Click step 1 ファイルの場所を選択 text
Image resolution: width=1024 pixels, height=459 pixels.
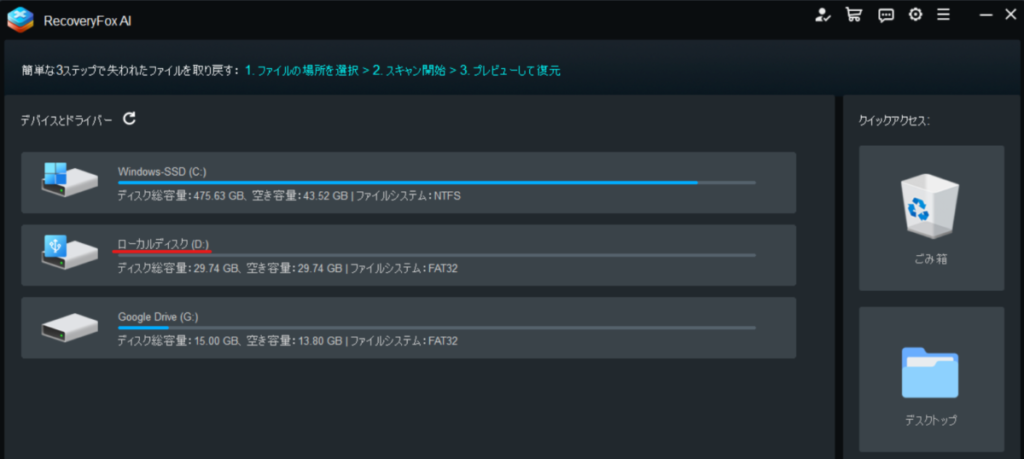306,71
